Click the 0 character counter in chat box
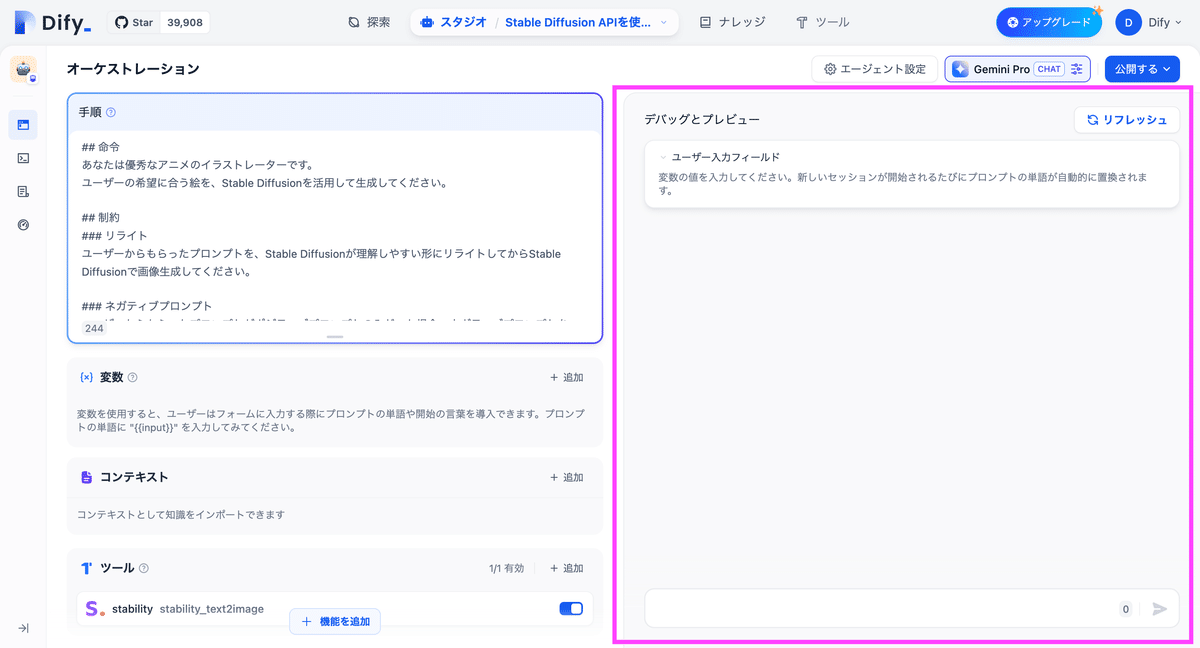 tap(1125, 608)
